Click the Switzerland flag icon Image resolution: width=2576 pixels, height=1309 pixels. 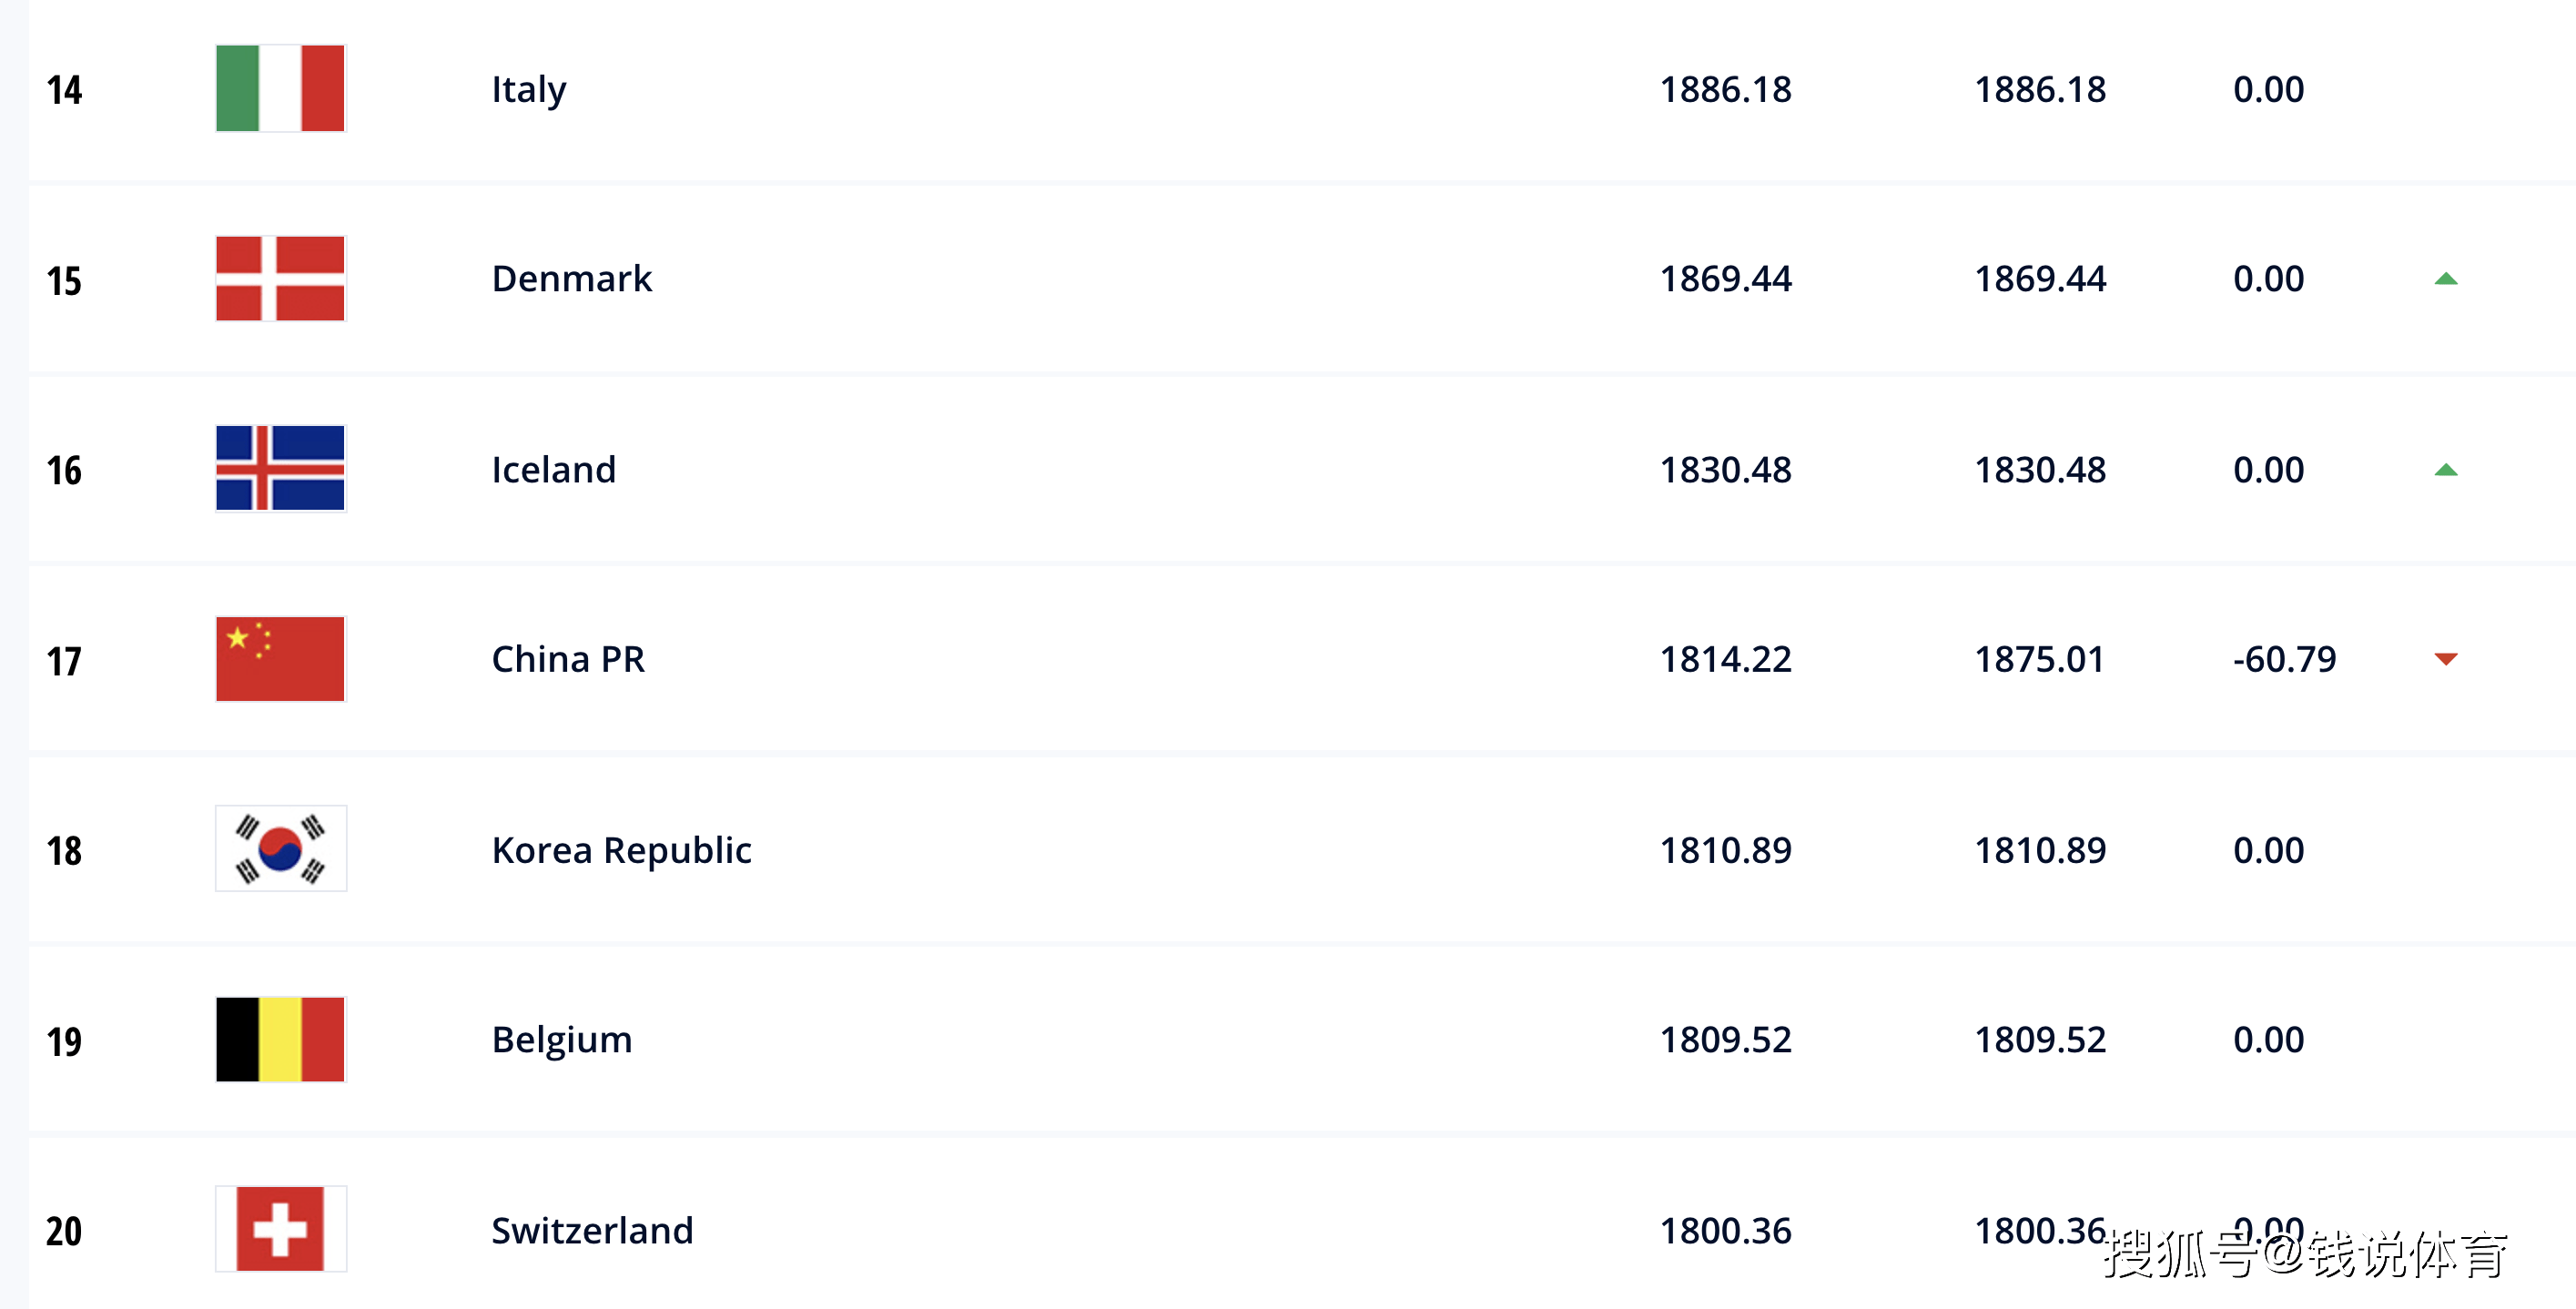click(280, 1228)
